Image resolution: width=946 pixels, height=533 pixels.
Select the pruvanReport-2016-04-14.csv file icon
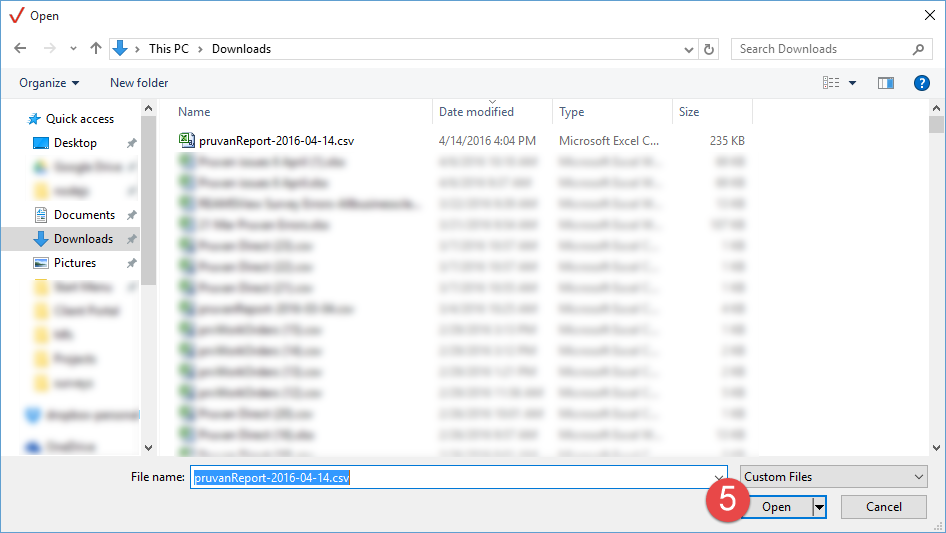click(x=187, y=140)
